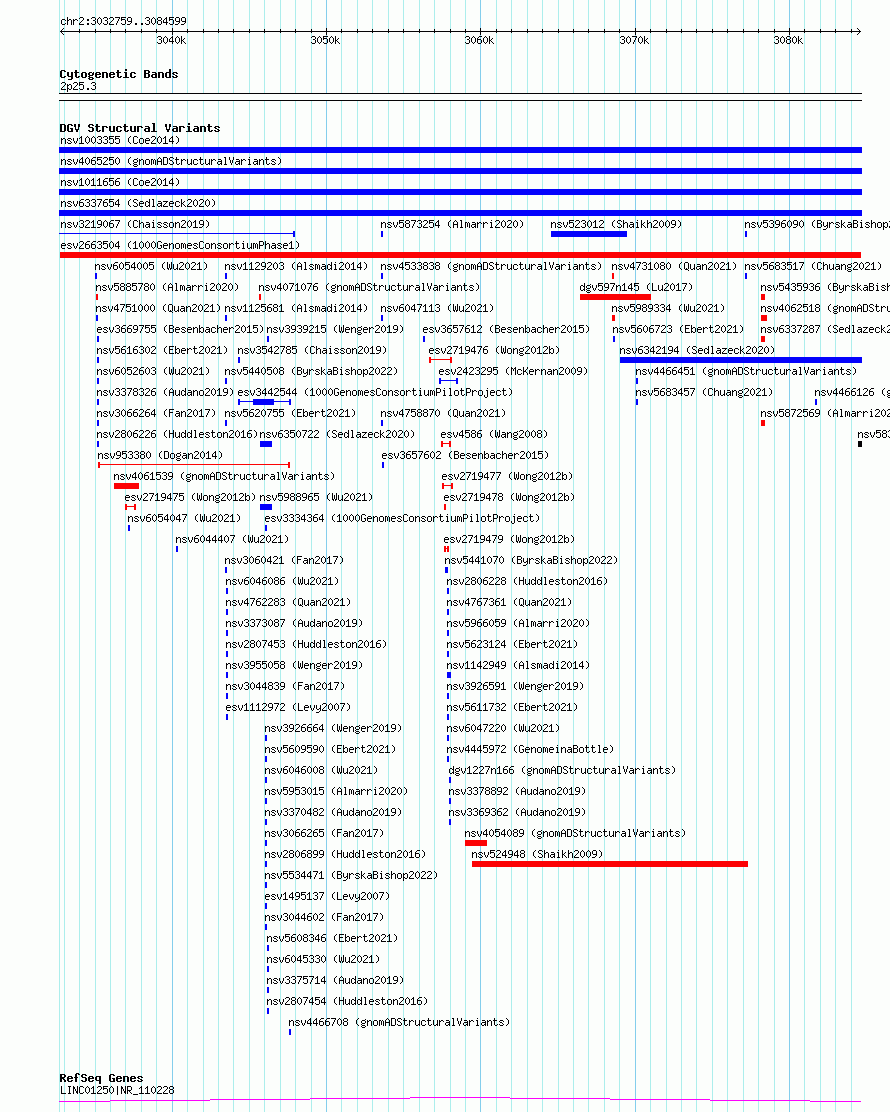Screen dimensions: 890x1112
Task: Select the magenta LINC01250 gene line
Action: [460, 1100]
